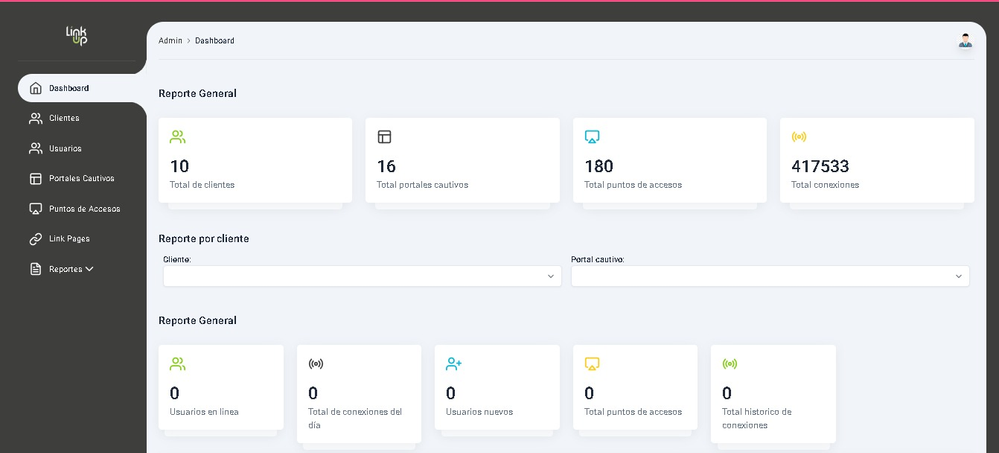Click the Dashboard breadcrumb link
The width and height of the screenshot is (999, 453).
[x=214, y=41]
